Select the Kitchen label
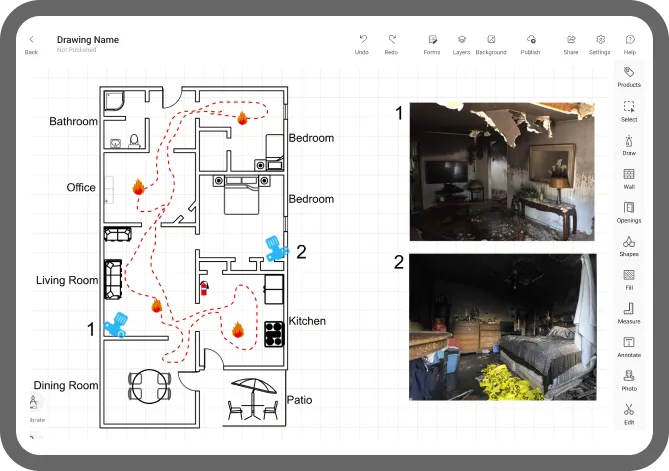Image resolution: width=669 pixels, height=471 pixels. (307, 321)
